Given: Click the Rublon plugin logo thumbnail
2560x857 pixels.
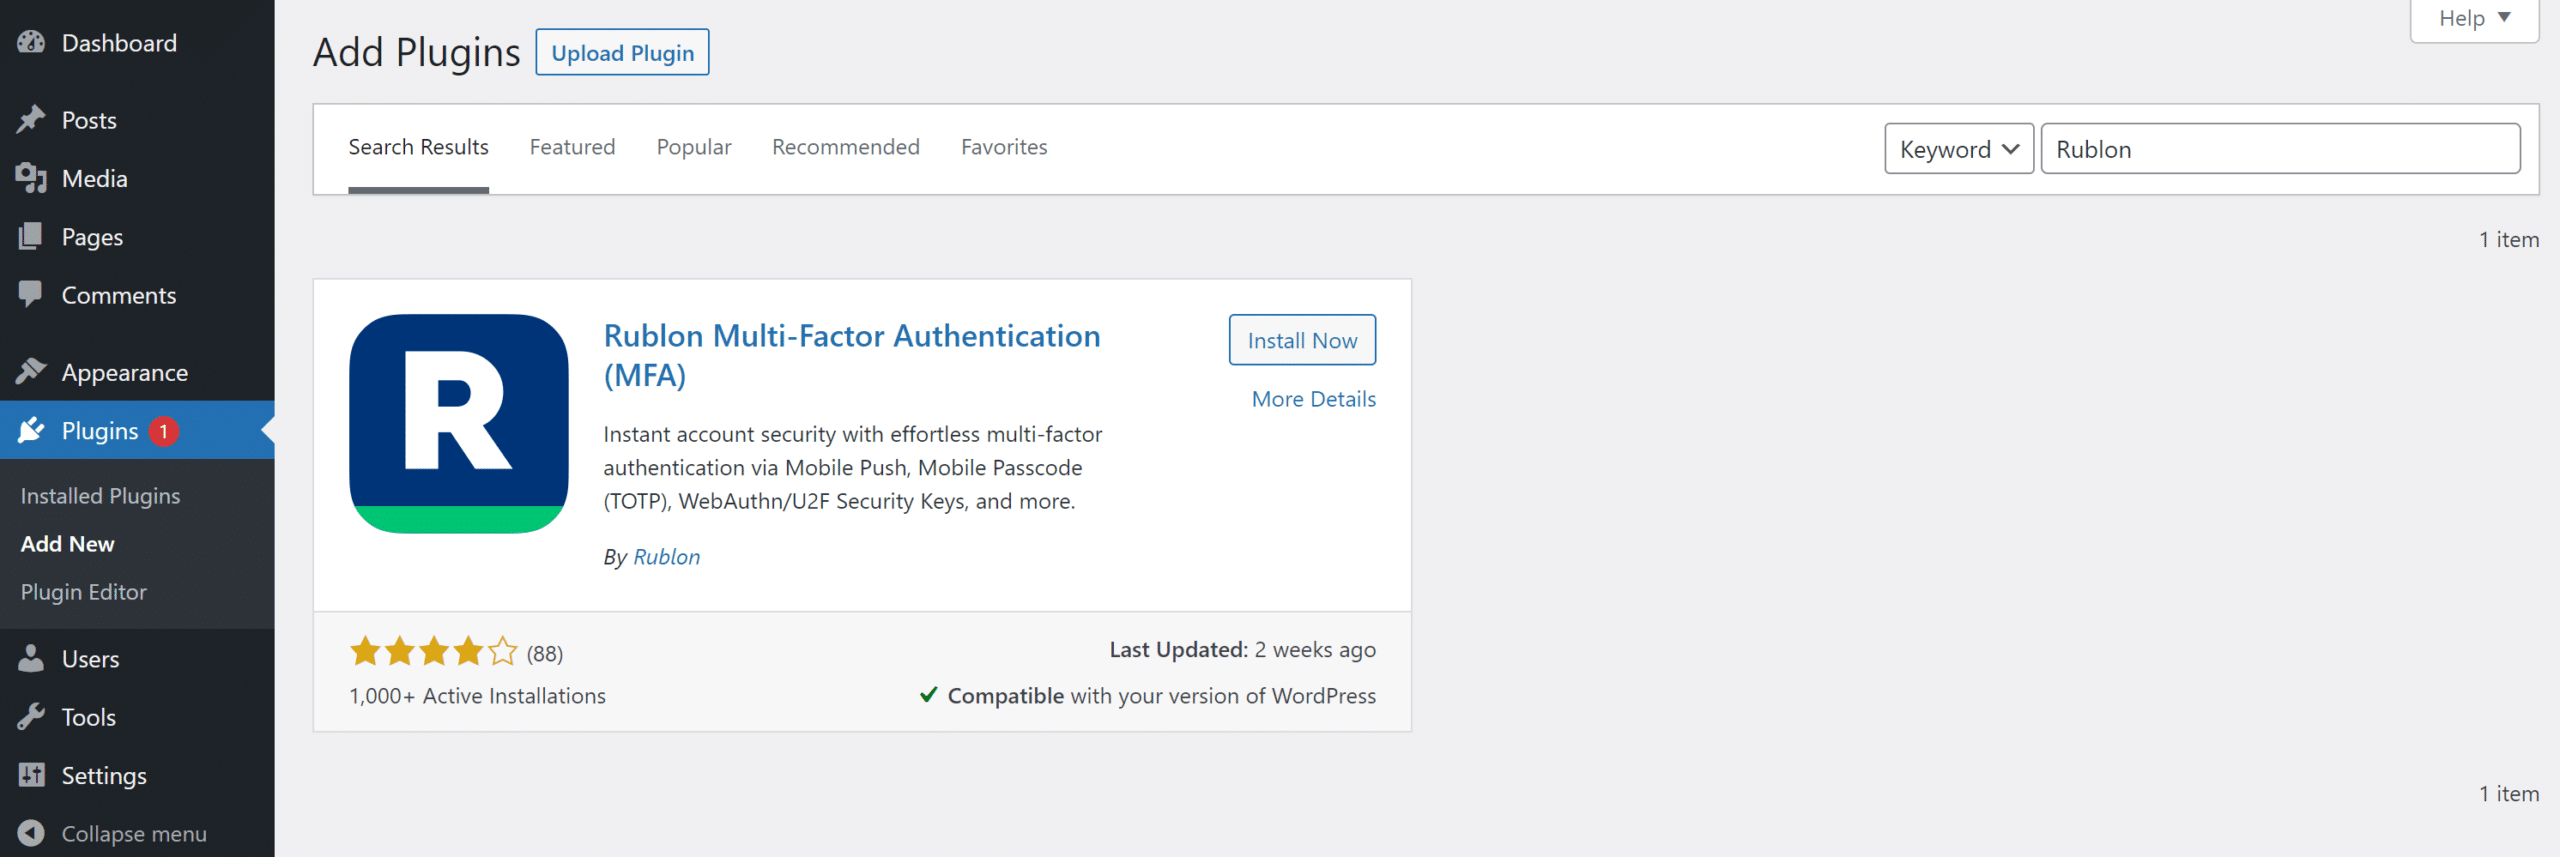Looking at the screenshot, I should coord(459,424).
